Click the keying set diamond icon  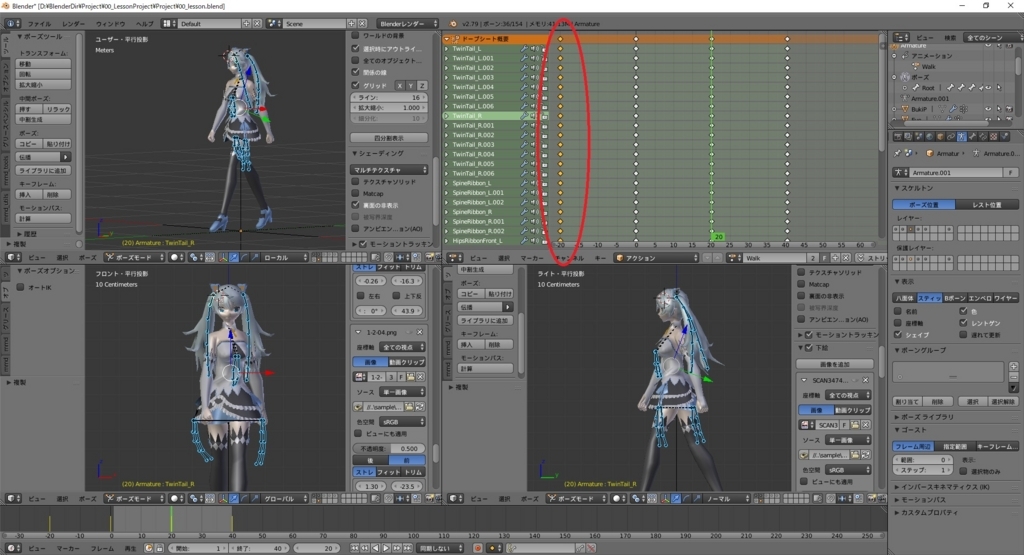click(492, 548)
